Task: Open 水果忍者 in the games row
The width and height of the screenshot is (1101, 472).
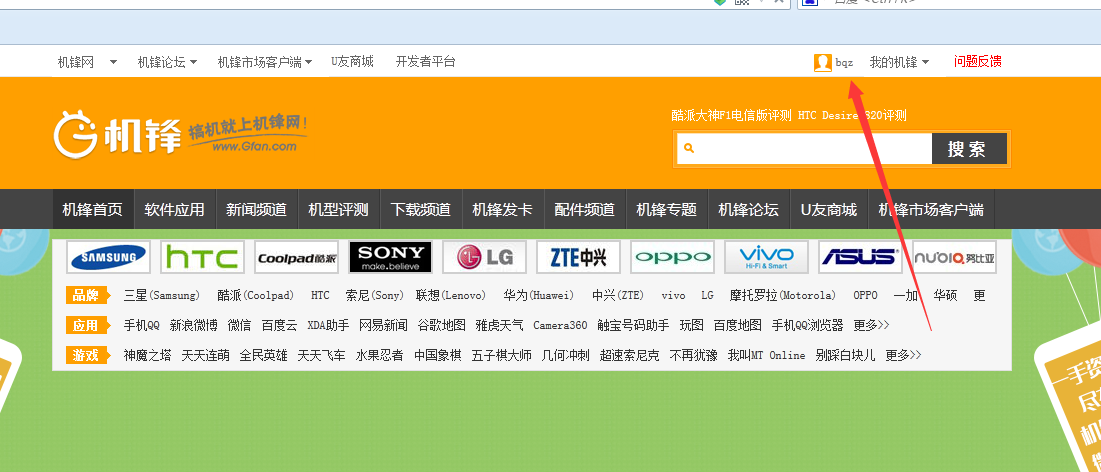Action: coord(379,355)
